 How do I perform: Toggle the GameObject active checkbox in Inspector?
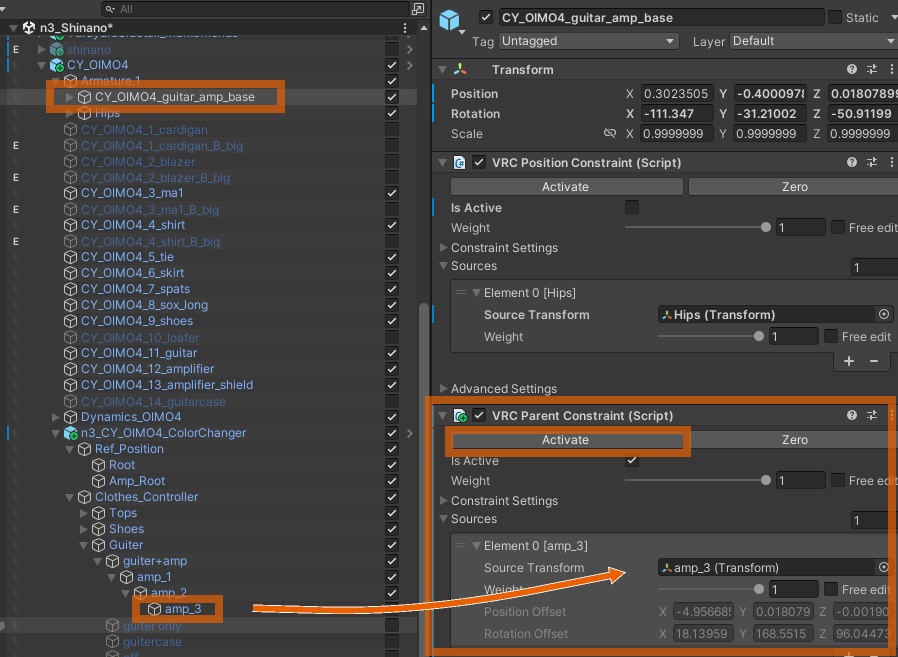point(486,17)
